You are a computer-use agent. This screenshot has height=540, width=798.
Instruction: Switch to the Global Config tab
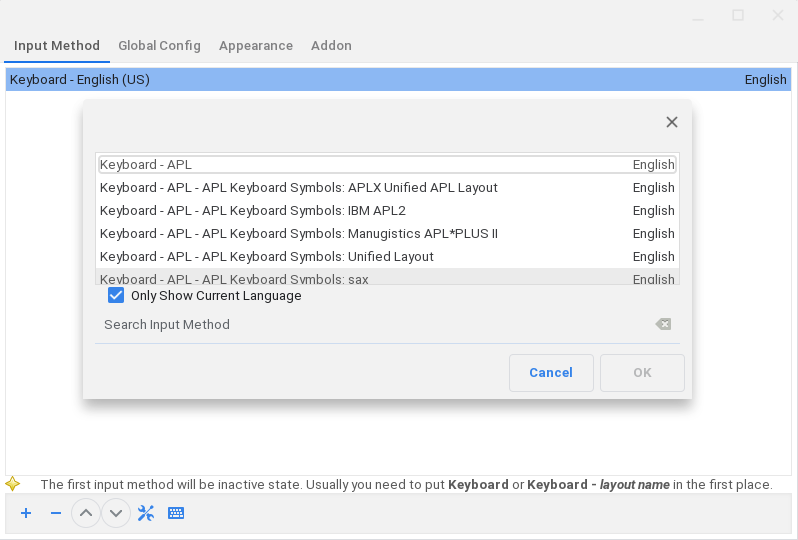tap(159, 46)
